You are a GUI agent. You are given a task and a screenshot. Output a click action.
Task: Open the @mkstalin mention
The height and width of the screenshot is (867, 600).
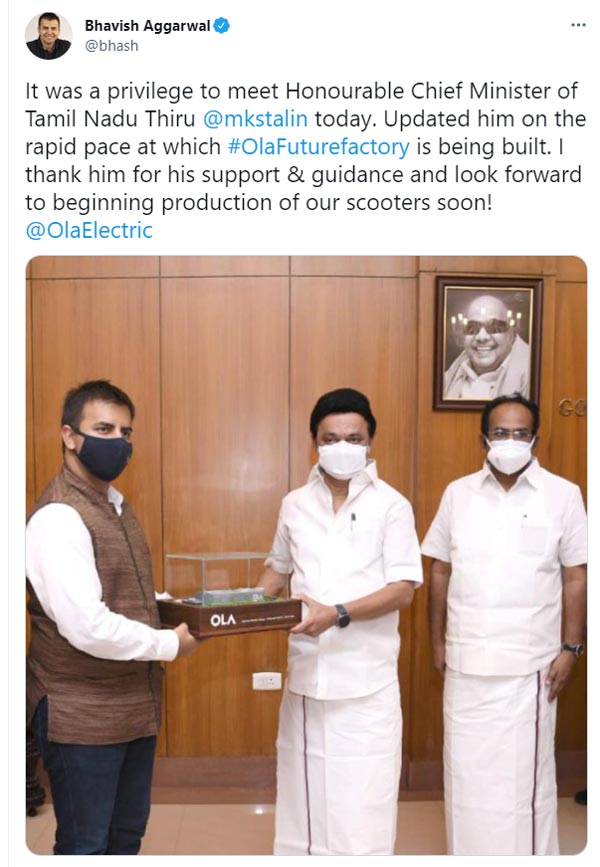[255, 119]
